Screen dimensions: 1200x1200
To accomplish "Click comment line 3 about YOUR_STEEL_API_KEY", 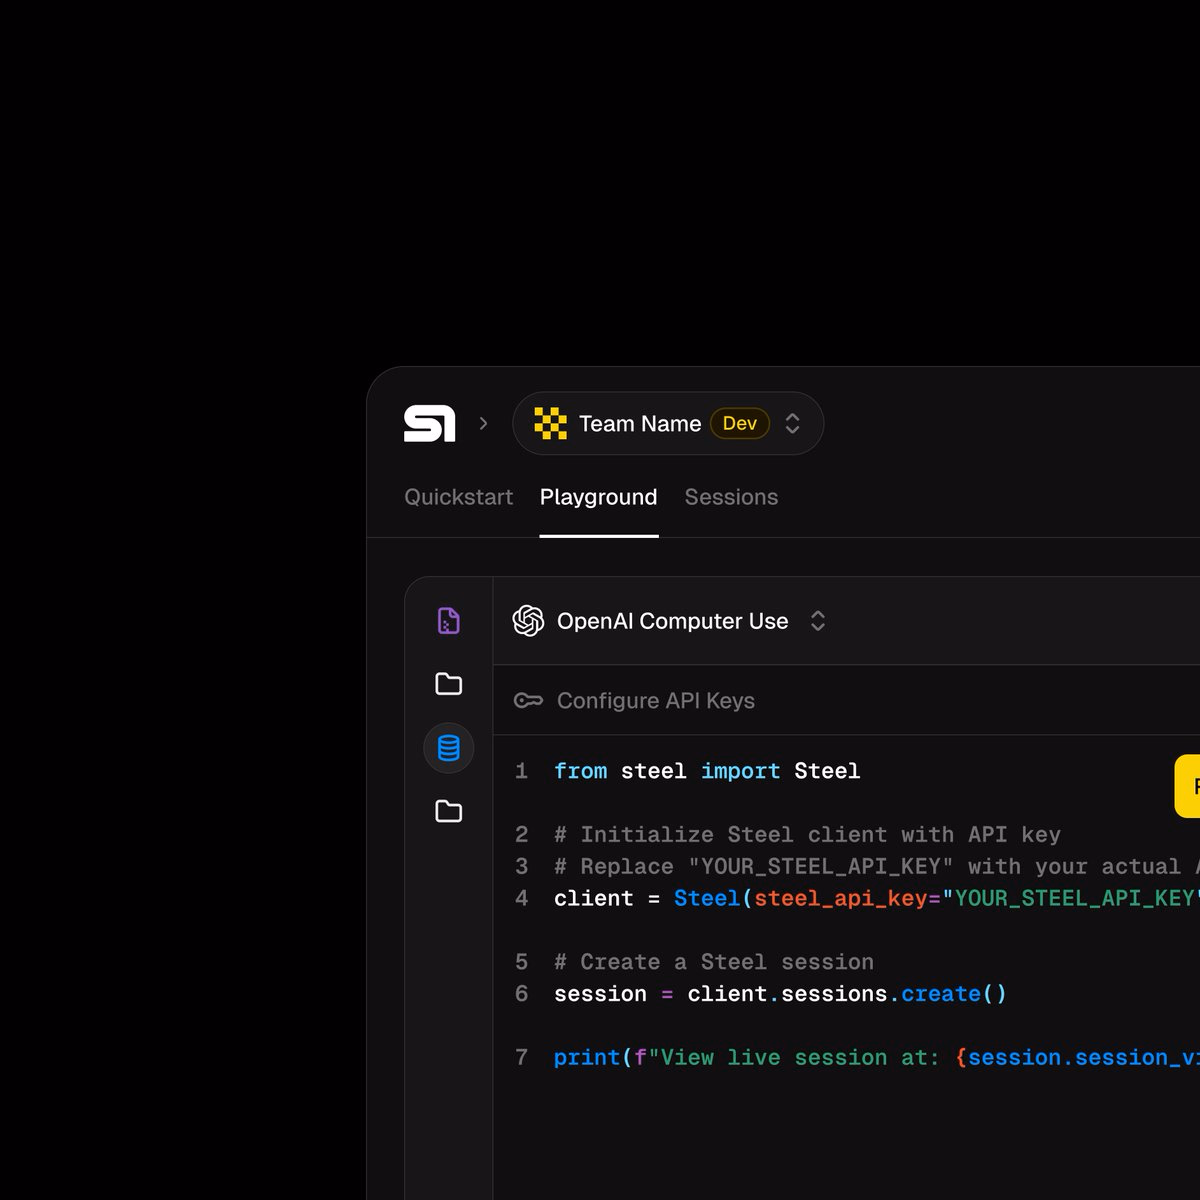I will coord(877,867).
